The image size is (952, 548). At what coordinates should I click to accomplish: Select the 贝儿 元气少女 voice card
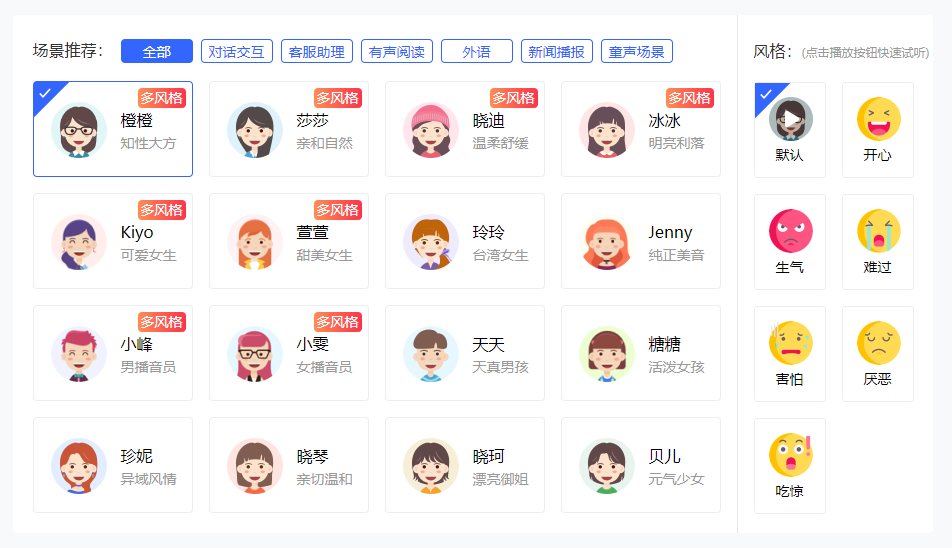[x=641, y=465]
